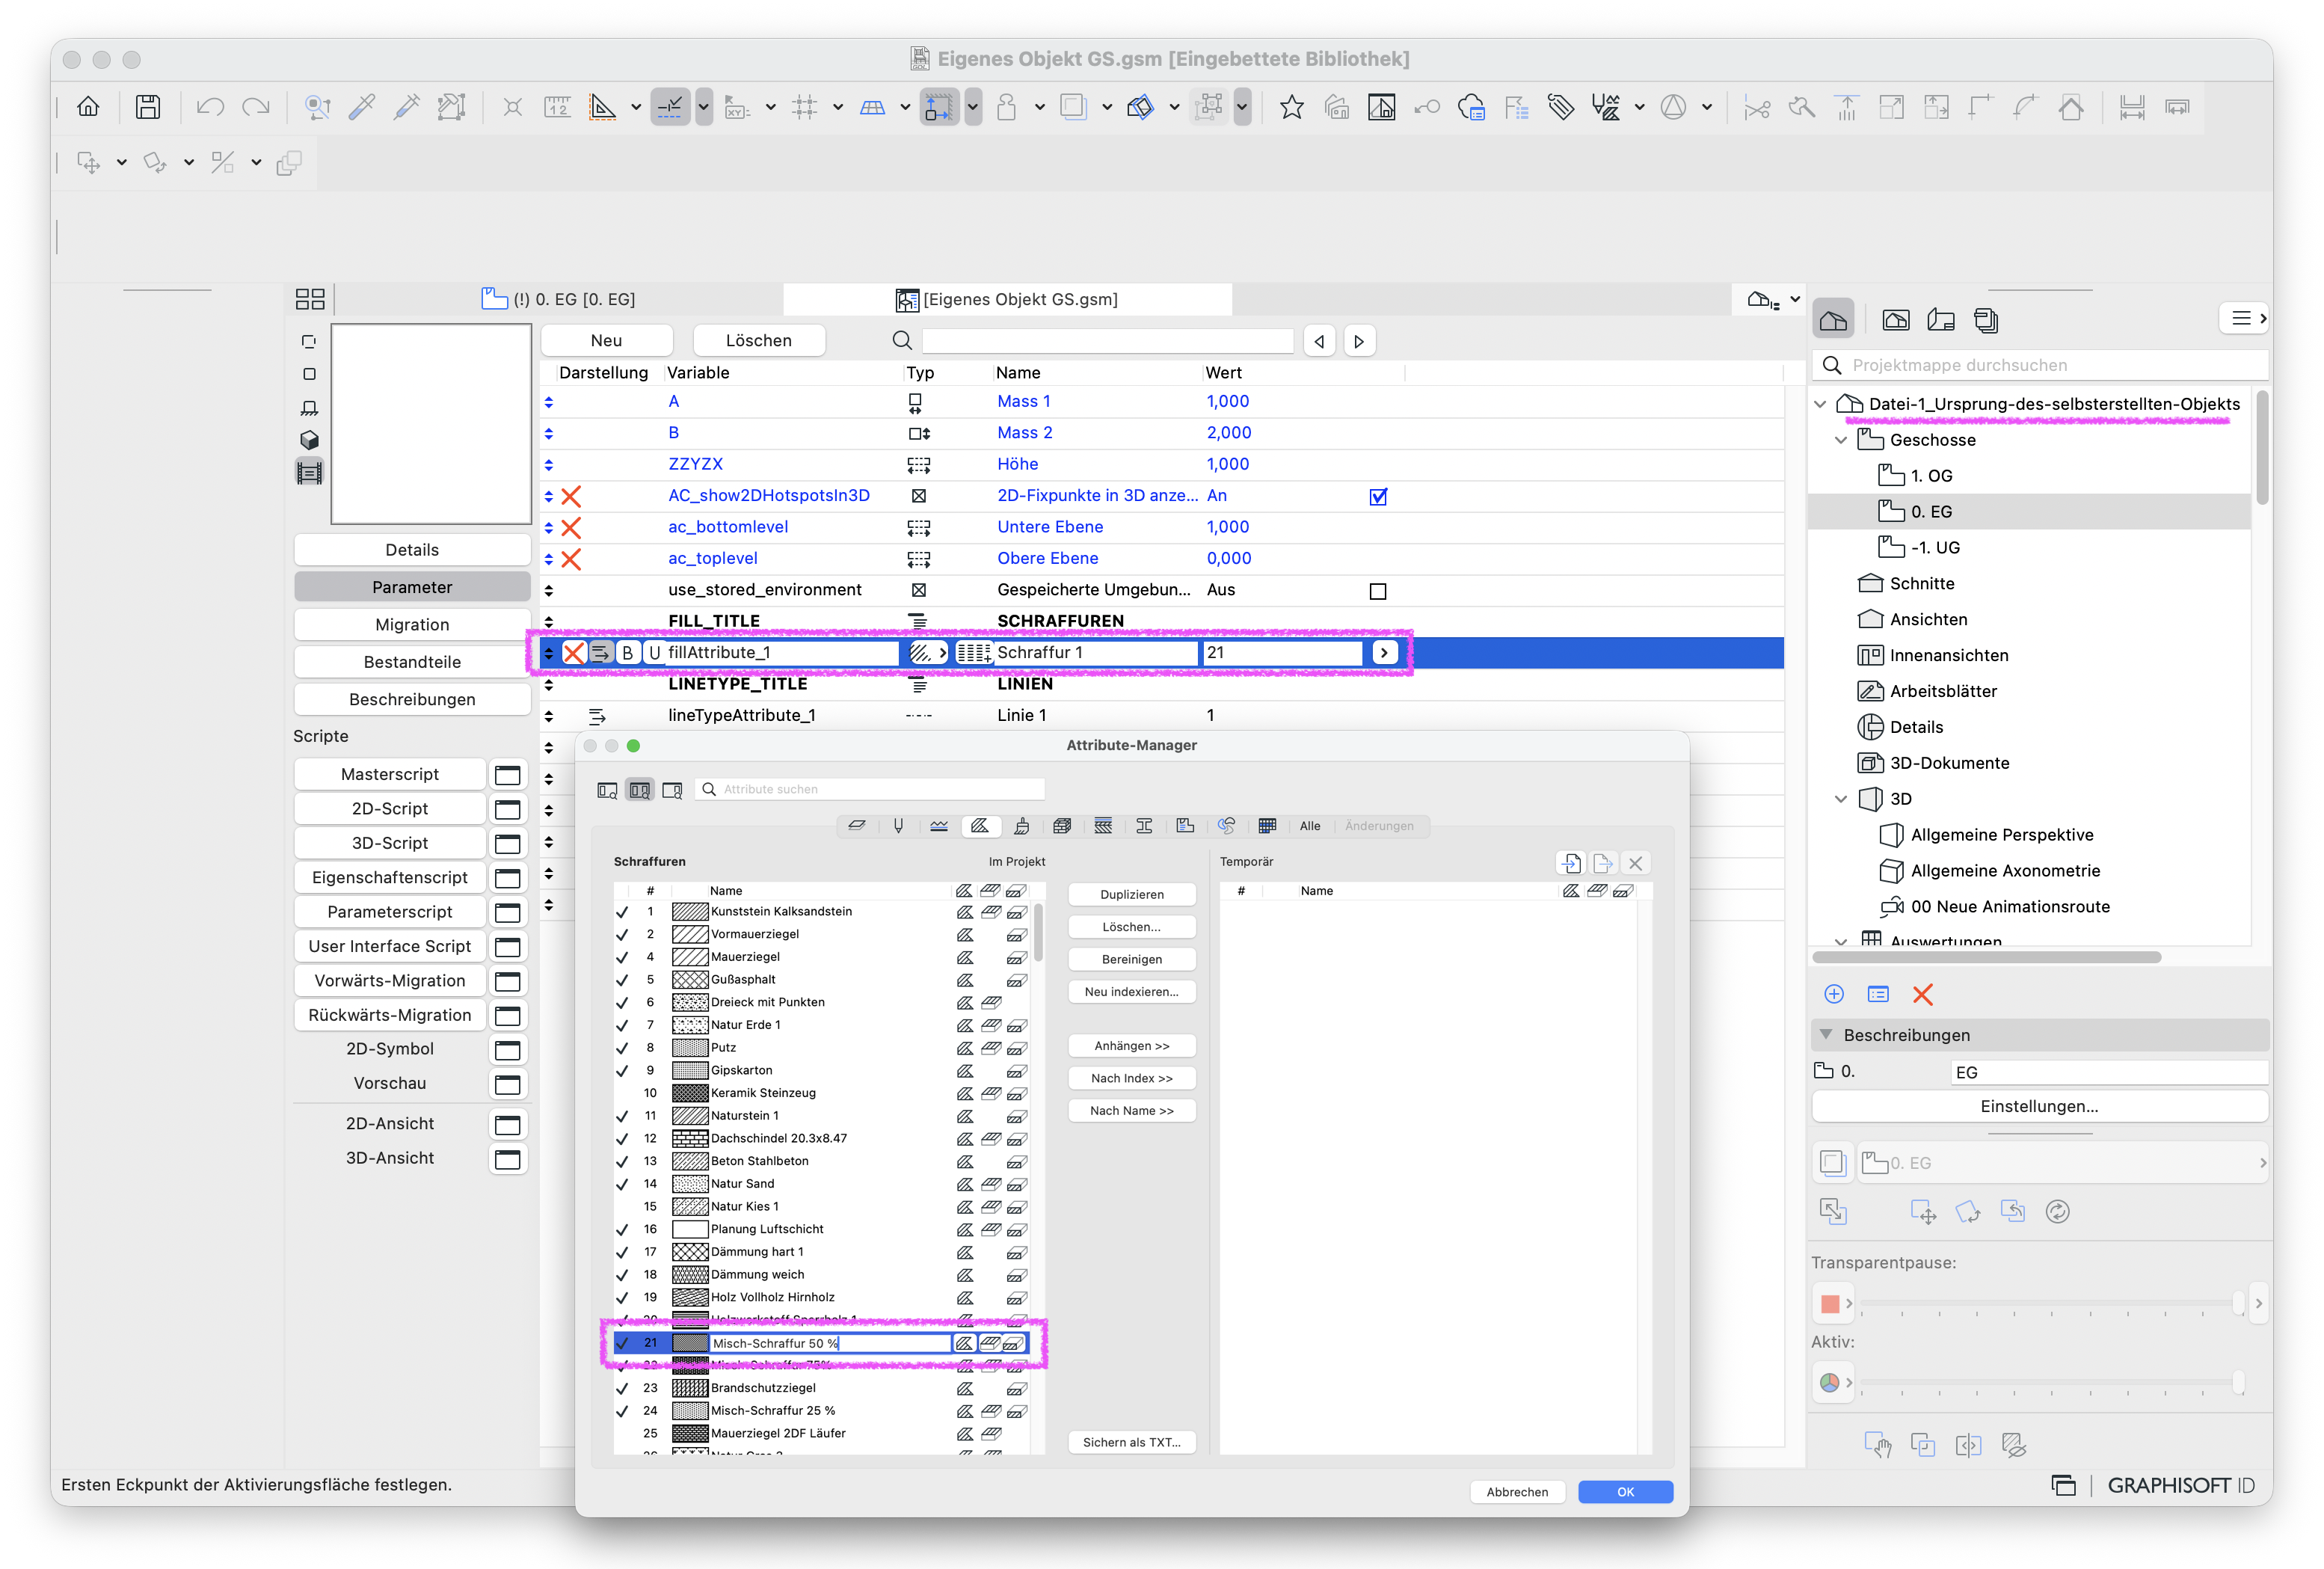The image size is (2324, 1569).
Task: Click the home icon in main toolbar
Action: click(88, 107)
